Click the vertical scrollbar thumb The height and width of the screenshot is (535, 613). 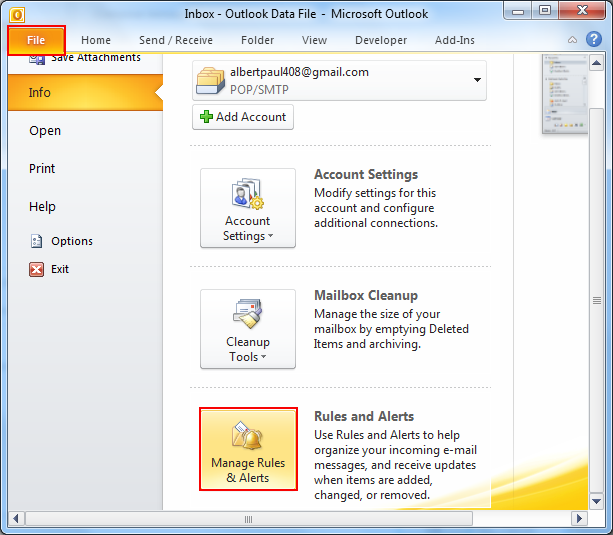(x=597, y=300)
